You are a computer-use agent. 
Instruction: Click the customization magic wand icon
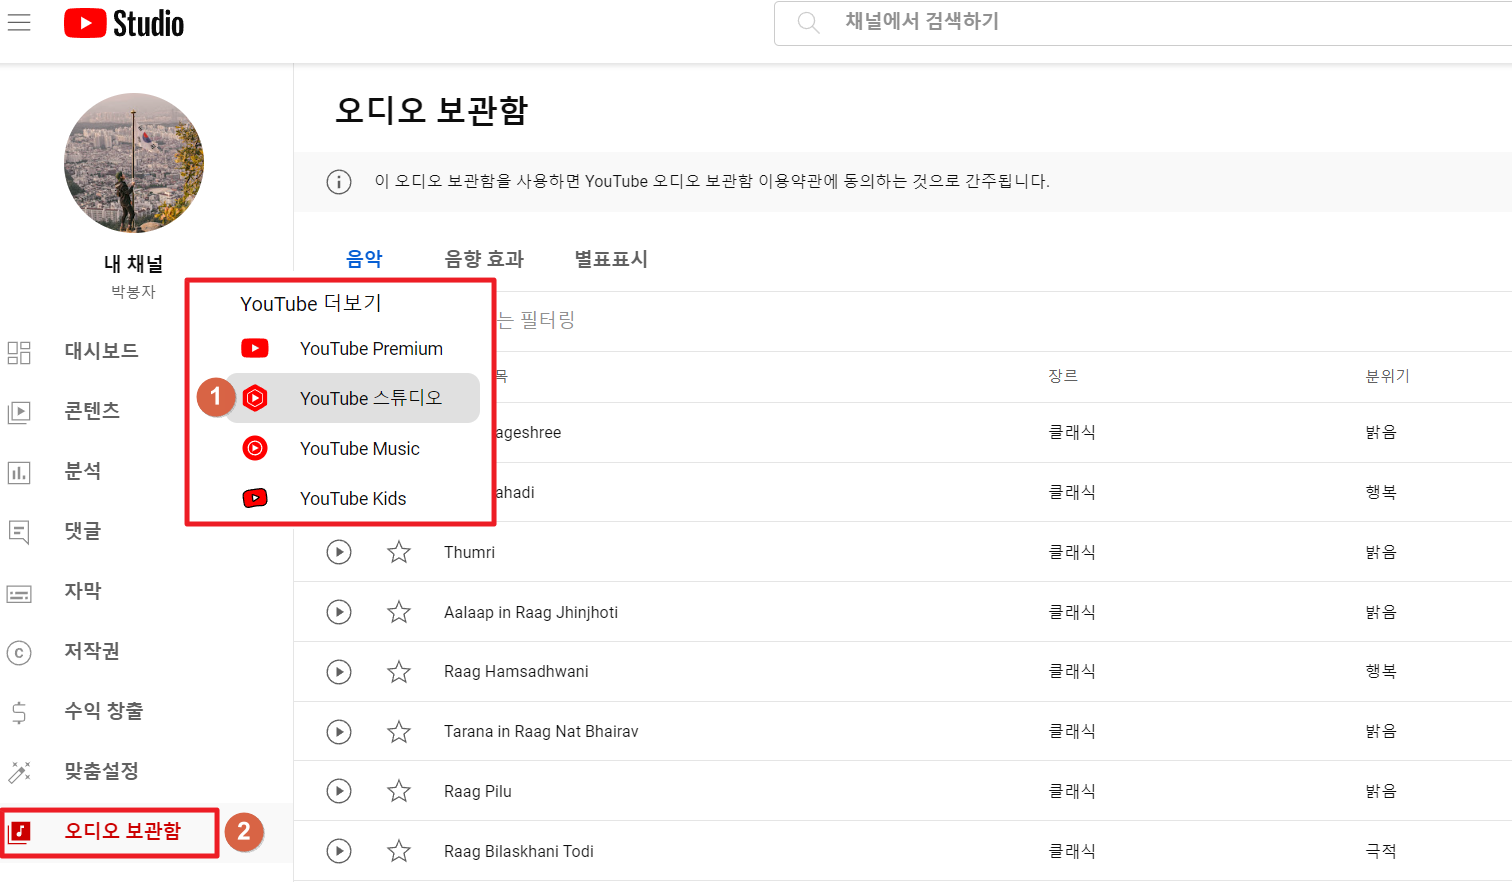(x=19, y=772)
